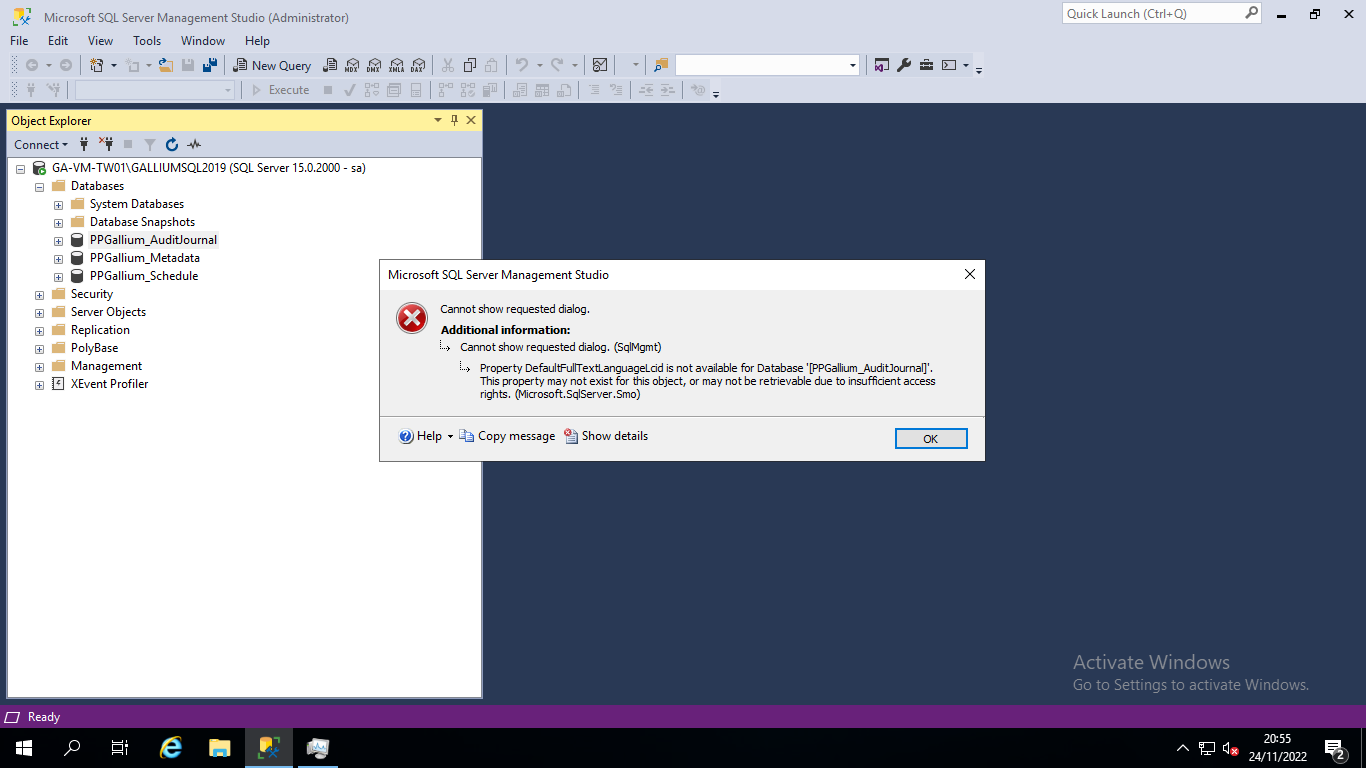Open the Windows Start menu

(23, 747)
